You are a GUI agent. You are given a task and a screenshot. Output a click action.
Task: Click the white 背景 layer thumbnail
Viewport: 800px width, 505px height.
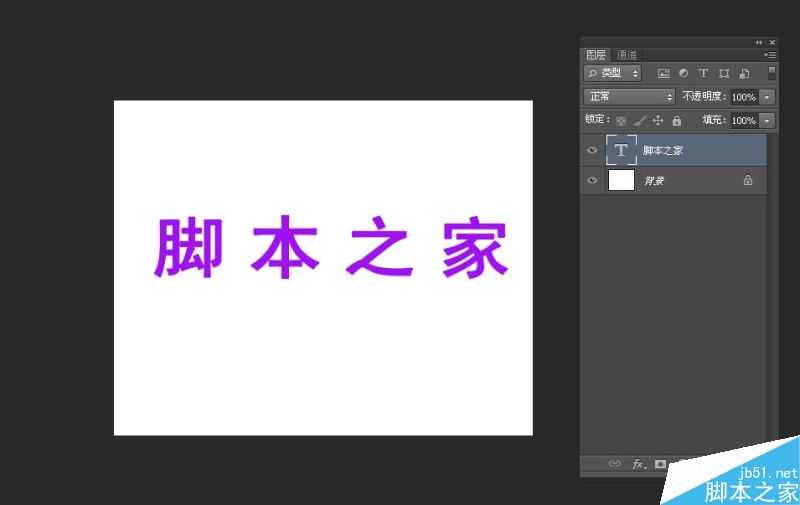coord(621,180)
